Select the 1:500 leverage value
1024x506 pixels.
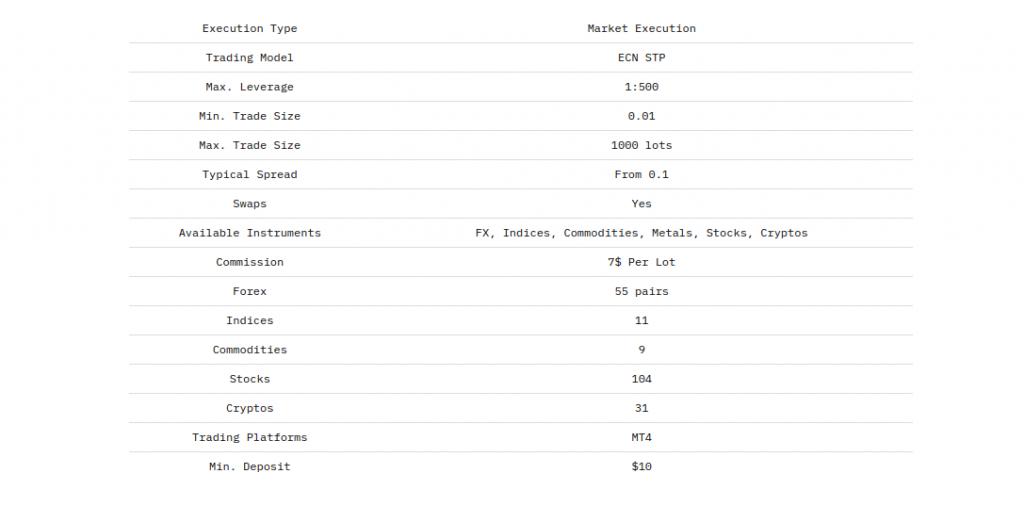641,87
